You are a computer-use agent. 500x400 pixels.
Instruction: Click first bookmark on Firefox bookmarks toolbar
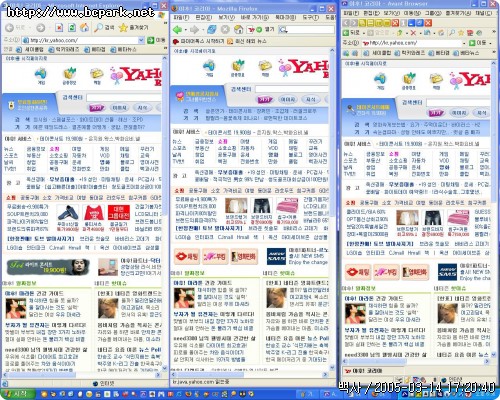198,41
